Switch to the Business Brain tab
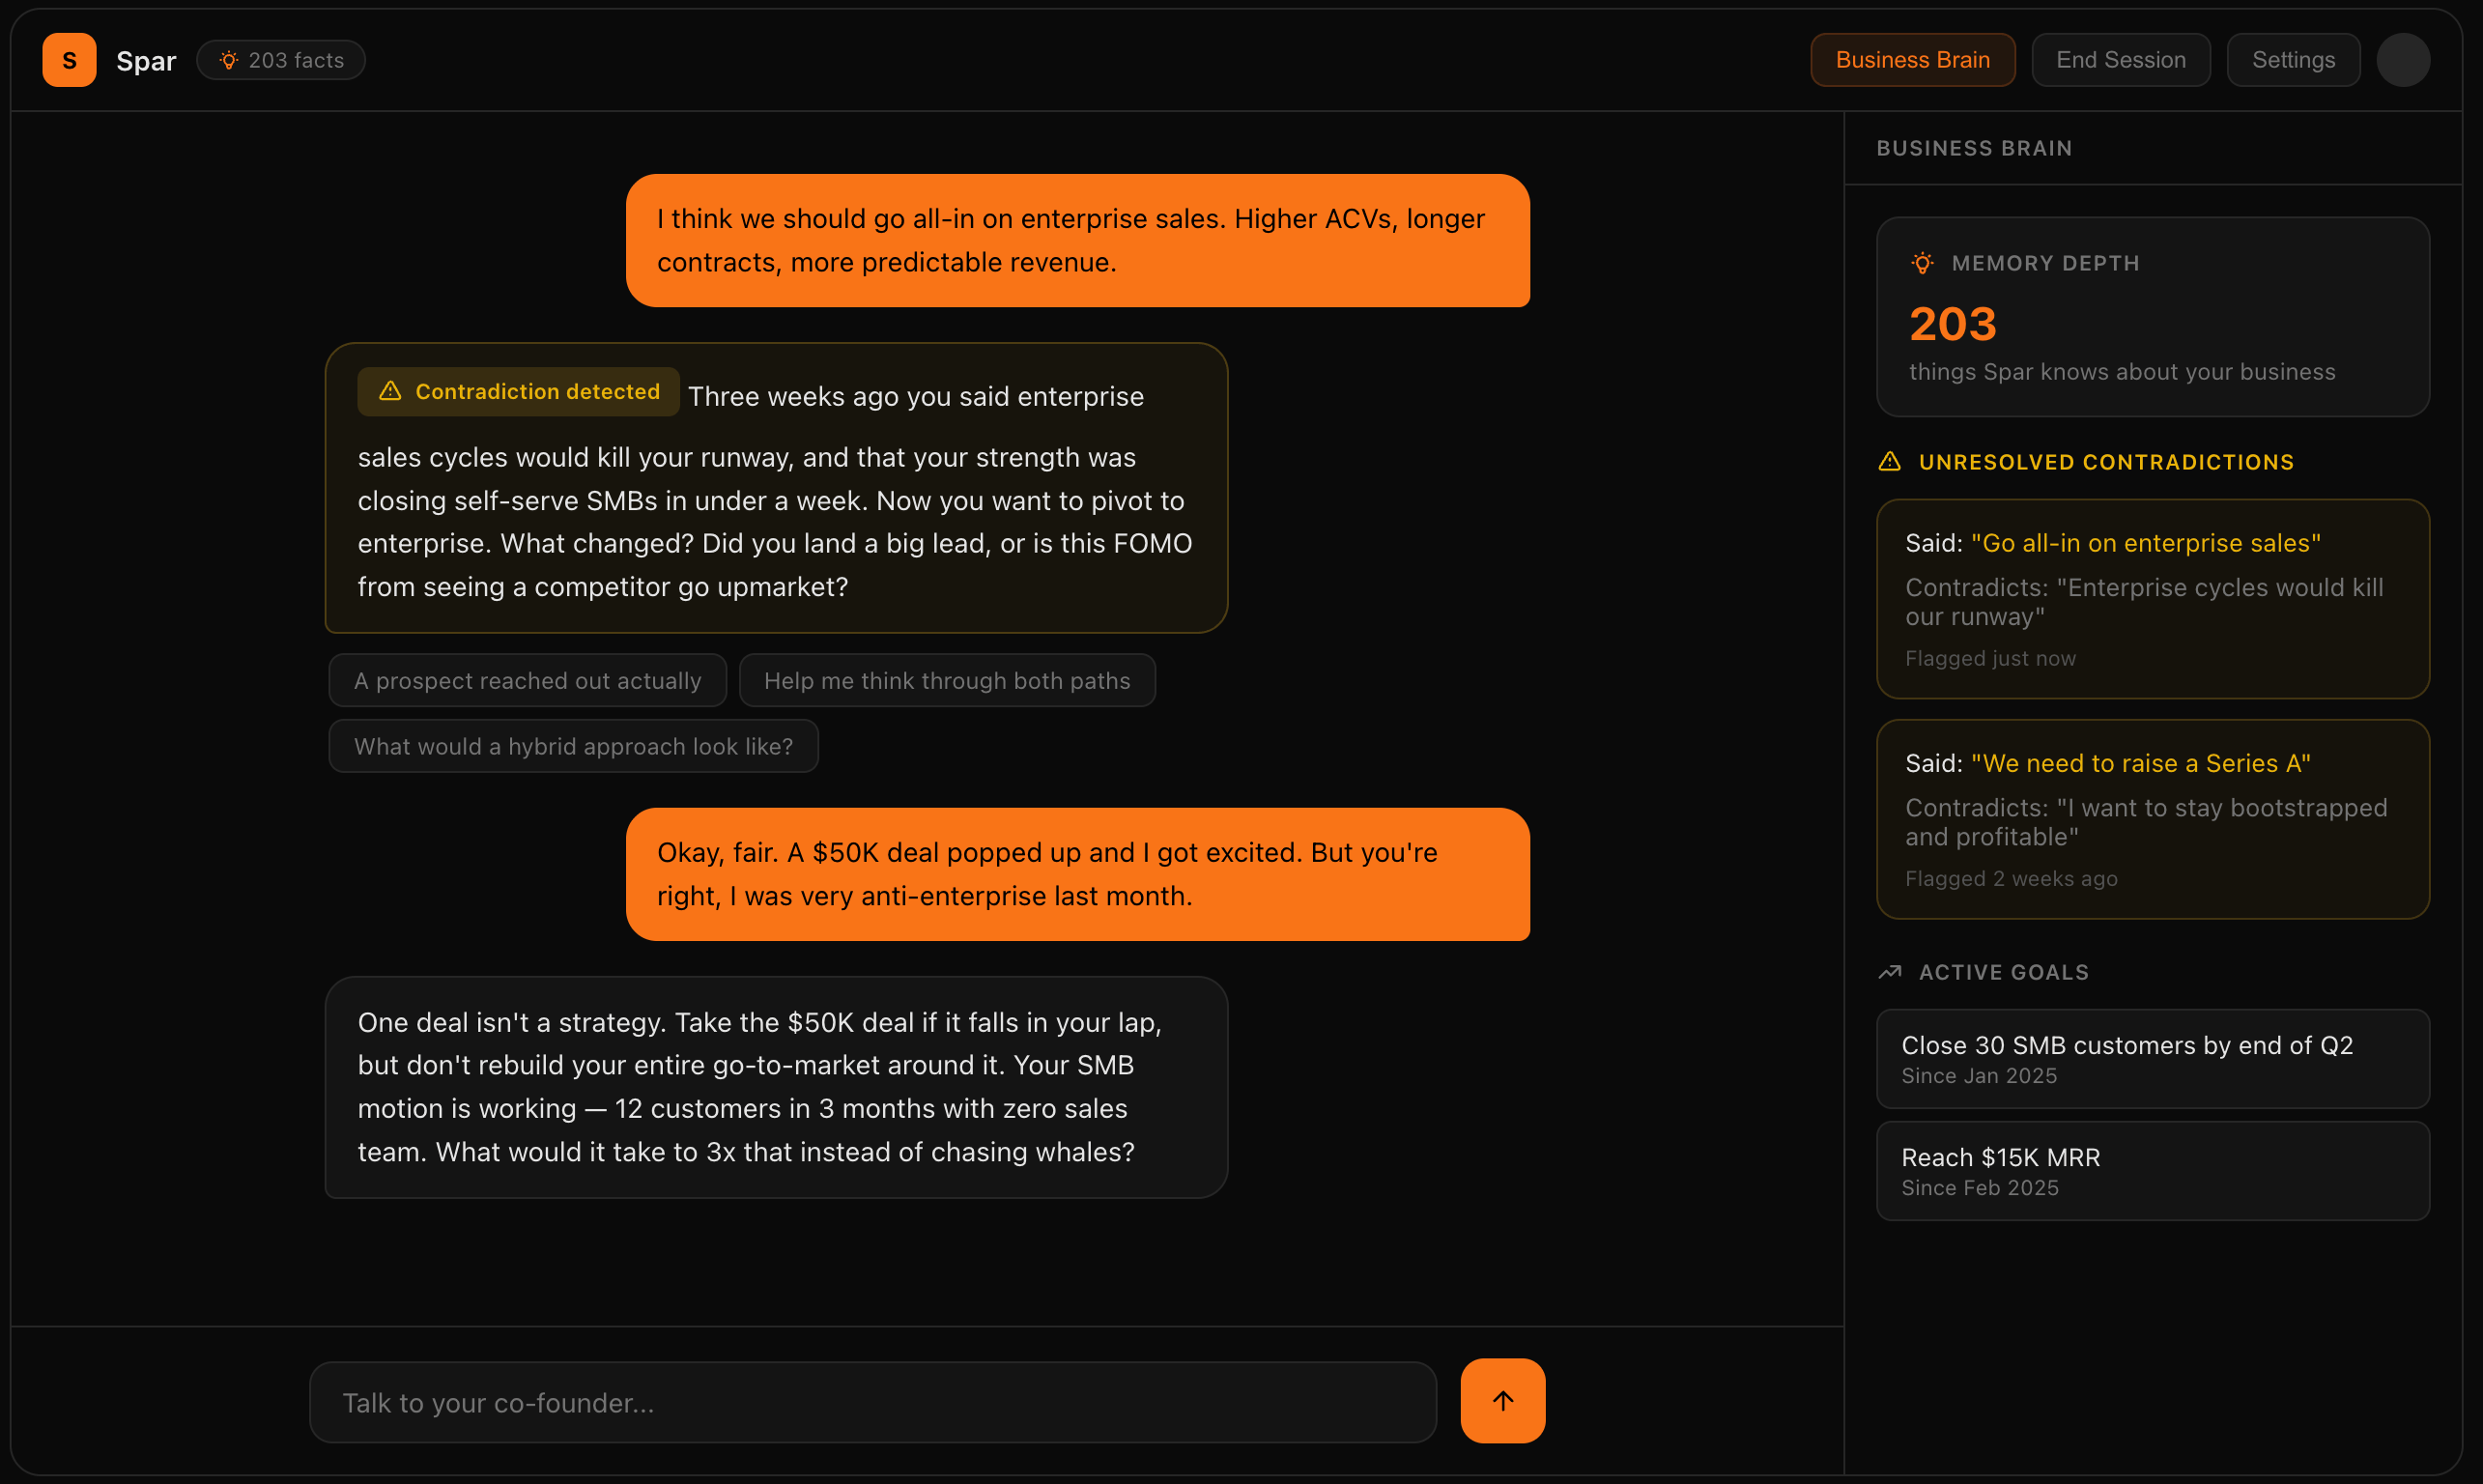The height and width of the screenshot is (1484, 2483). pyautogui.click(x=1911, y=59)
